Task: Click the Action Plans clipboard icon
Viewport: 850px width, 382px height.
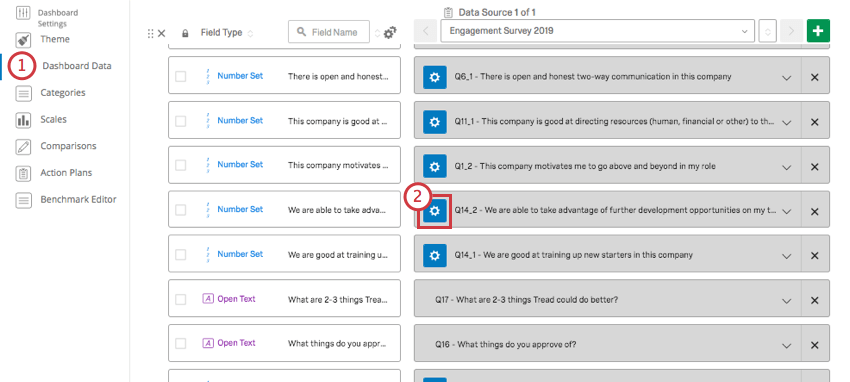Action: click(23, 173)
